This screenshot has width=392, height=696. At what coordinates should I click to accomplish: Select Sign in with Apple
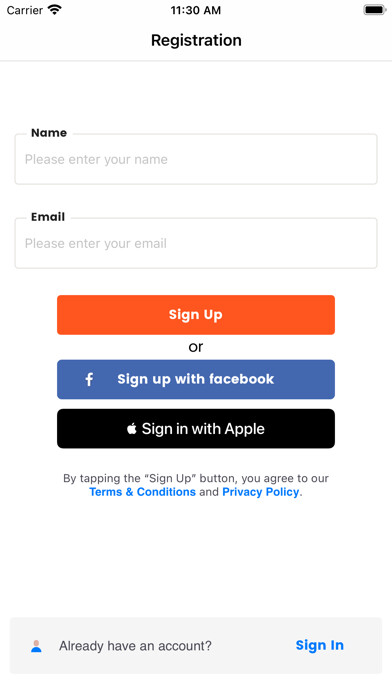tap(196, 429)
